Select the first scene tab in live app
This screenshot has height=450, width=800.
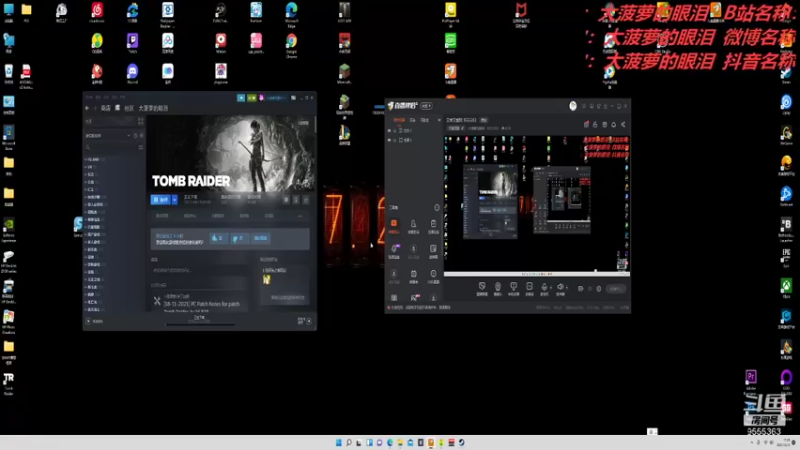399,120
